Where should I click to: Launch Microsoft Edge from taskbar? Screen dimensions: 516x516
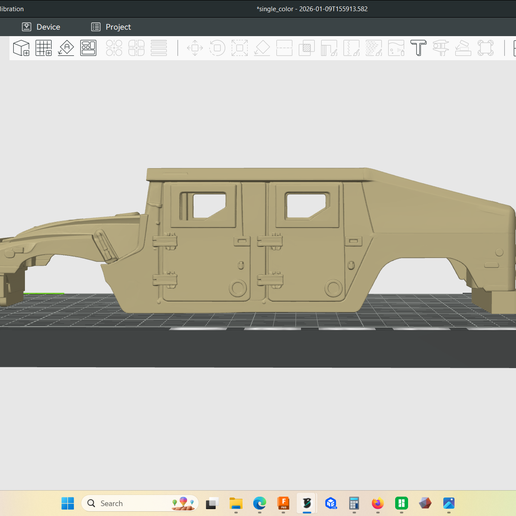click(x=260, y=503)
